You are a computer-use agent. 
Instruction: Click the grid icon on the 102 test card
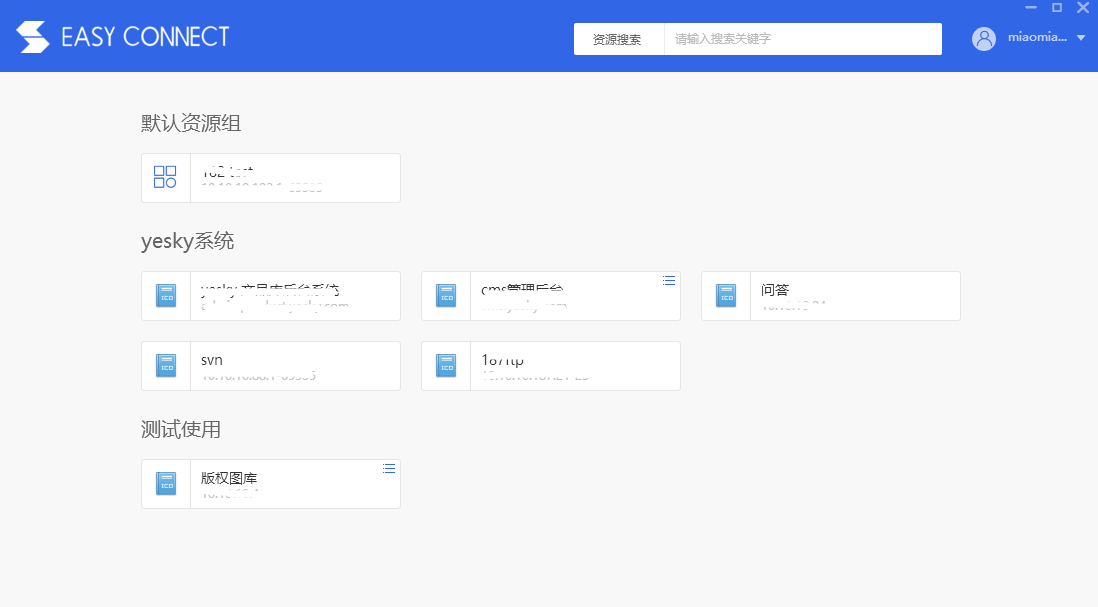[165, 177]
